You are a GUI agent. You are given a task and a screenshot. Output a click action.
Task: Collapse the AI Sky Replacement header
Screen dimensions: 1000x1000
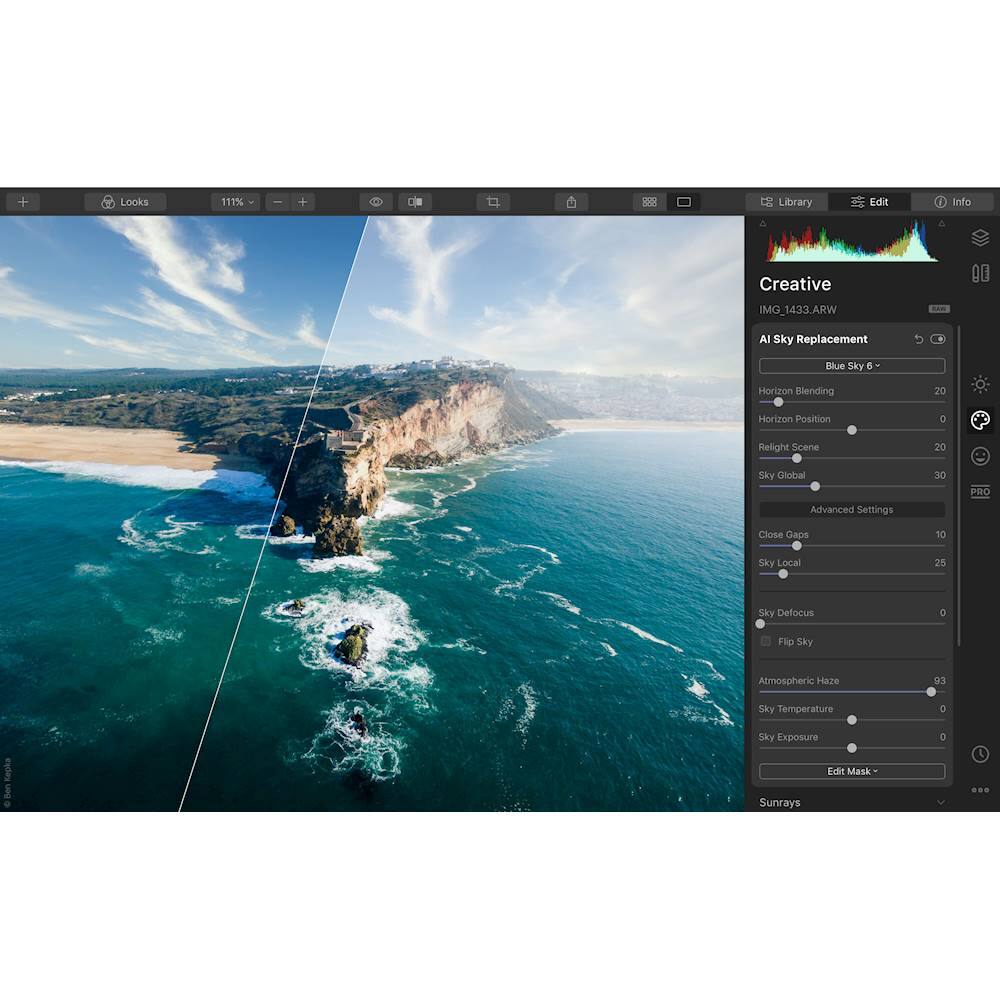813,339
